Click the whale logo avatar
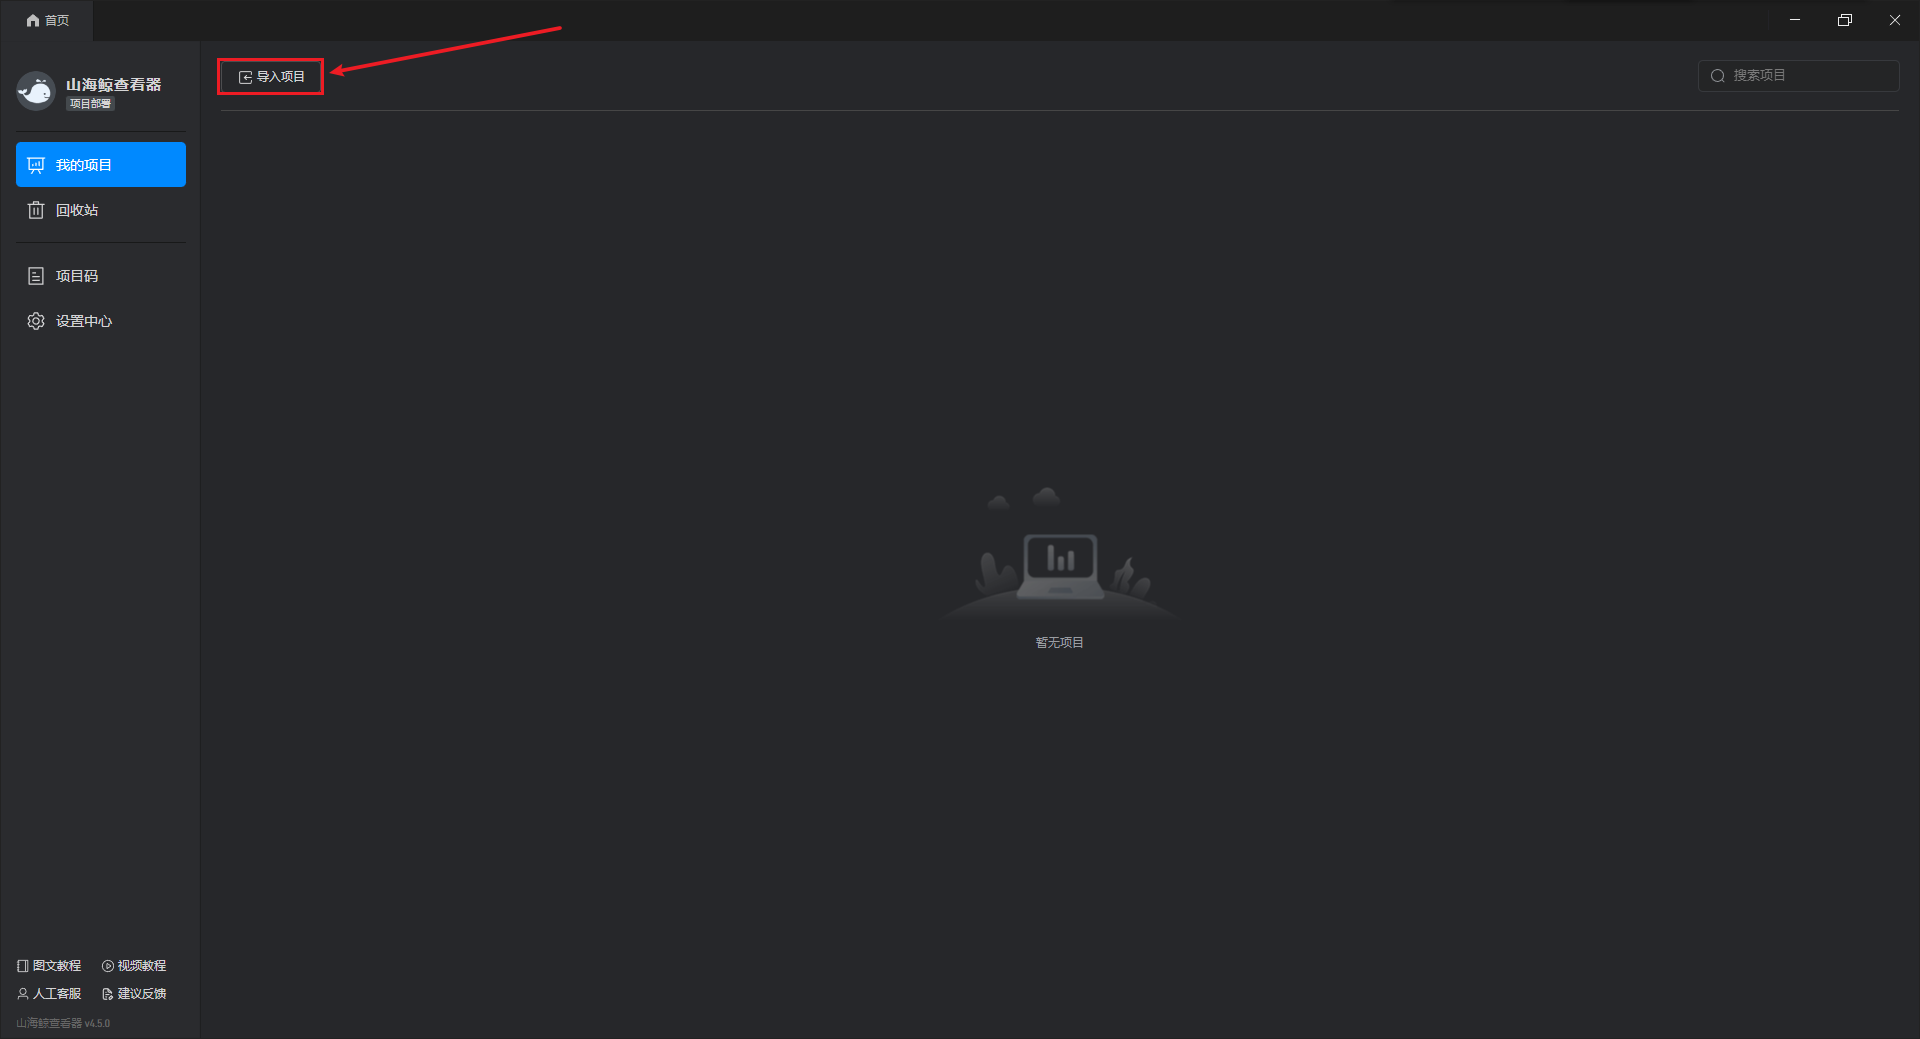The image size is (1920, 1039). click(36, 91)
